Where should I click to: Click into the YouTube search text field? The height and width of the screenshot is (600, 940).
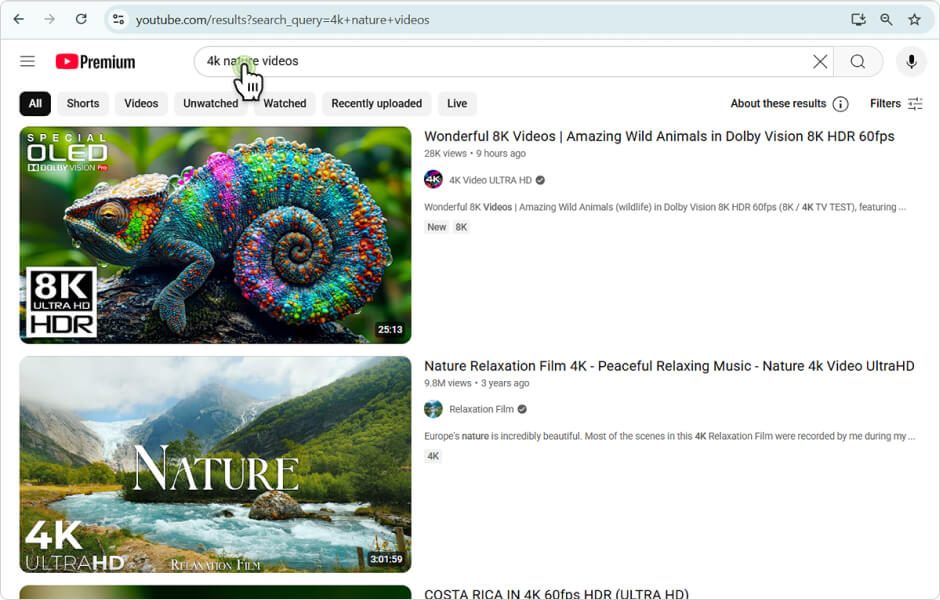500,62
